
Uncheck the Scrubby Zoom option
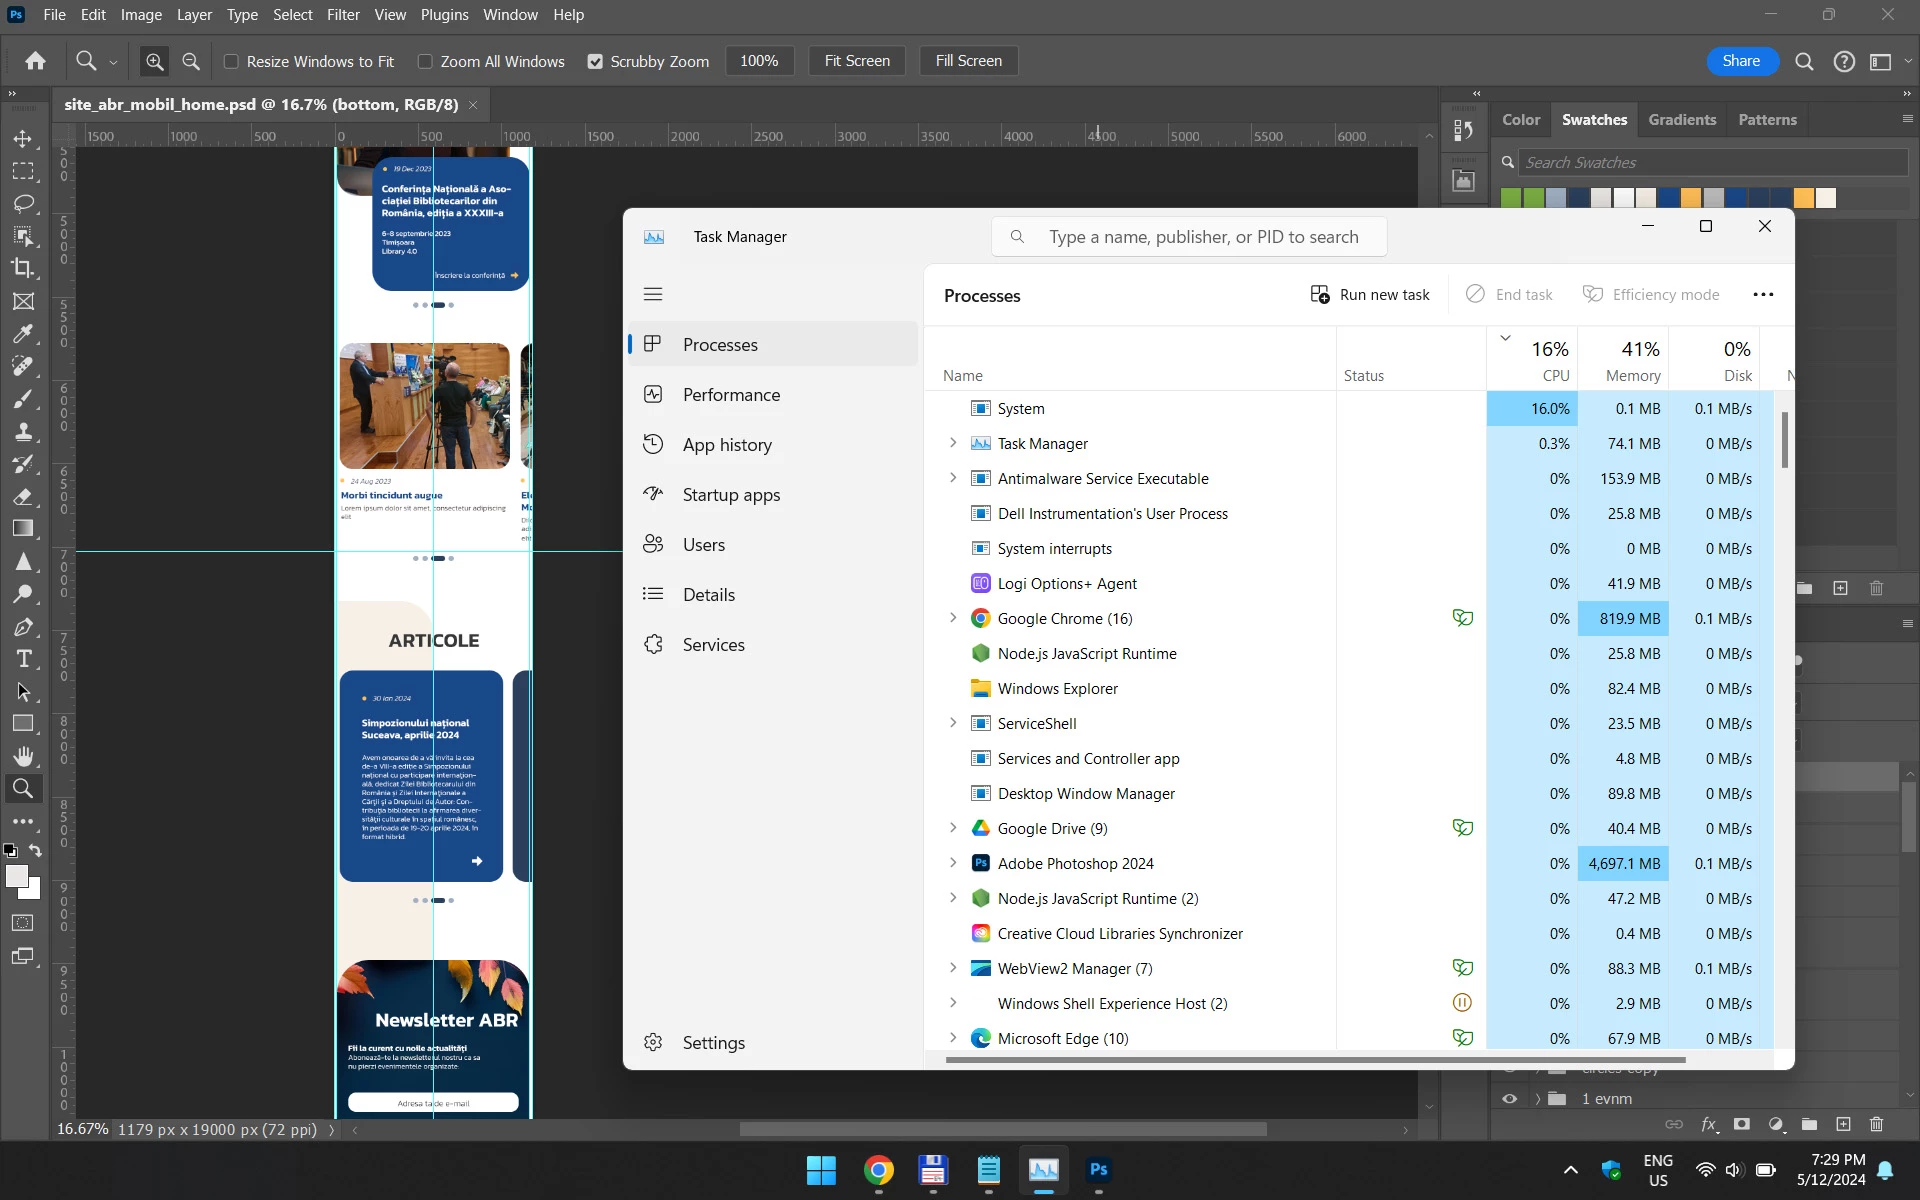[x=595, y=62]
